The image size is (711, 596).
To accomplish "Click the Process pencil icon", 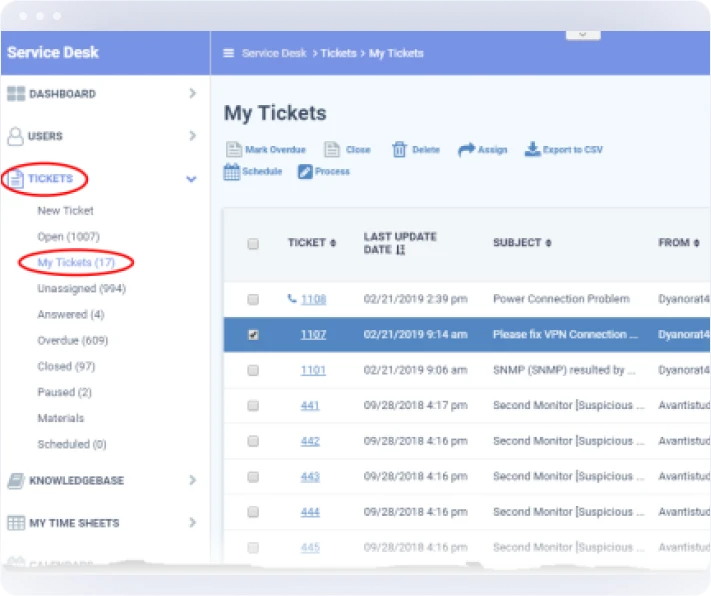I will [x=305, y=172].
